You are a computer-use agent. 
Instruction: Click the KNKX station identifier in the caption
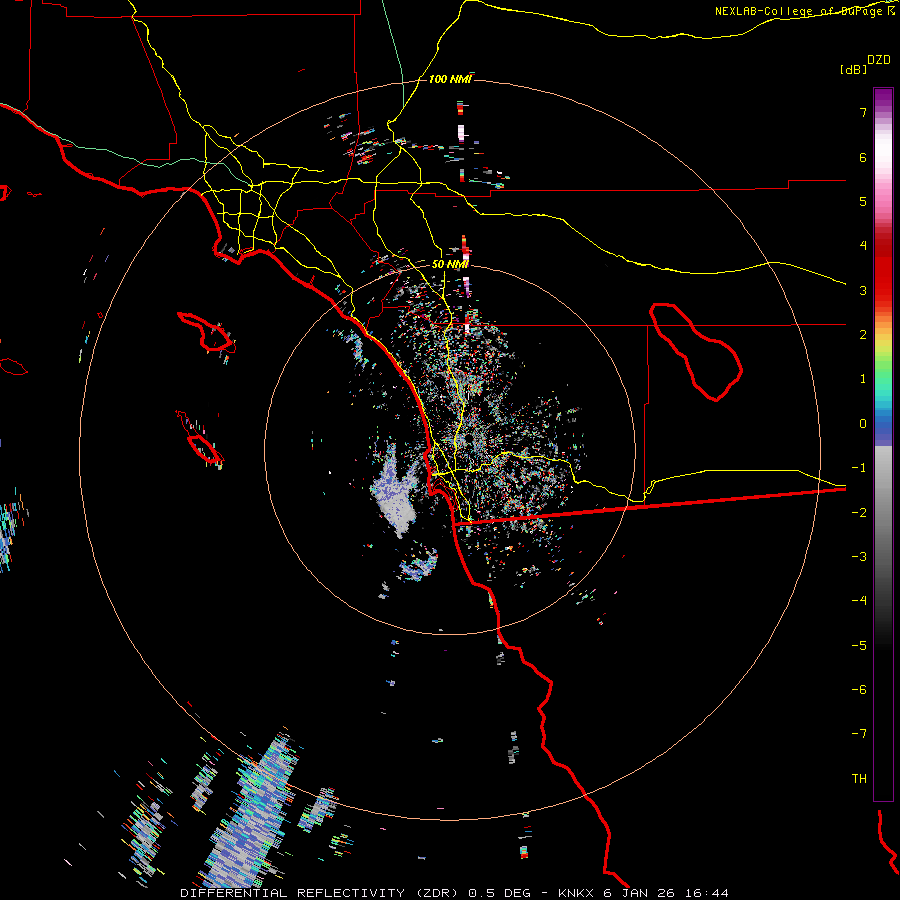pyautogui.click(x=575, y=893)
